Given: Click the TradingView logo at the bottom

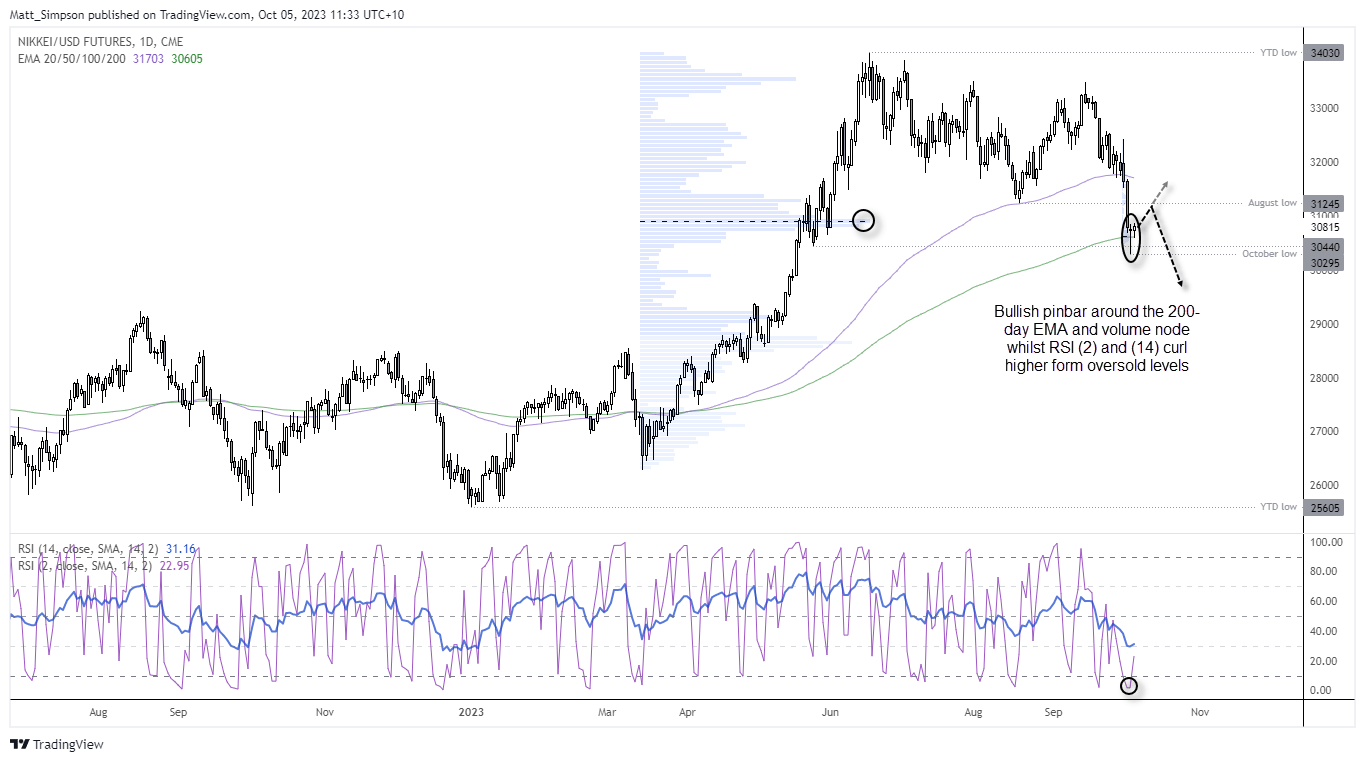Looking at the screenshot, I should [x=57, y=744].
